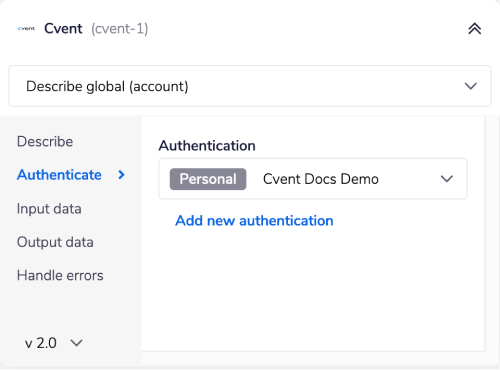
Task: Click the (cvent-1) step name
Action: pos(120,29)
